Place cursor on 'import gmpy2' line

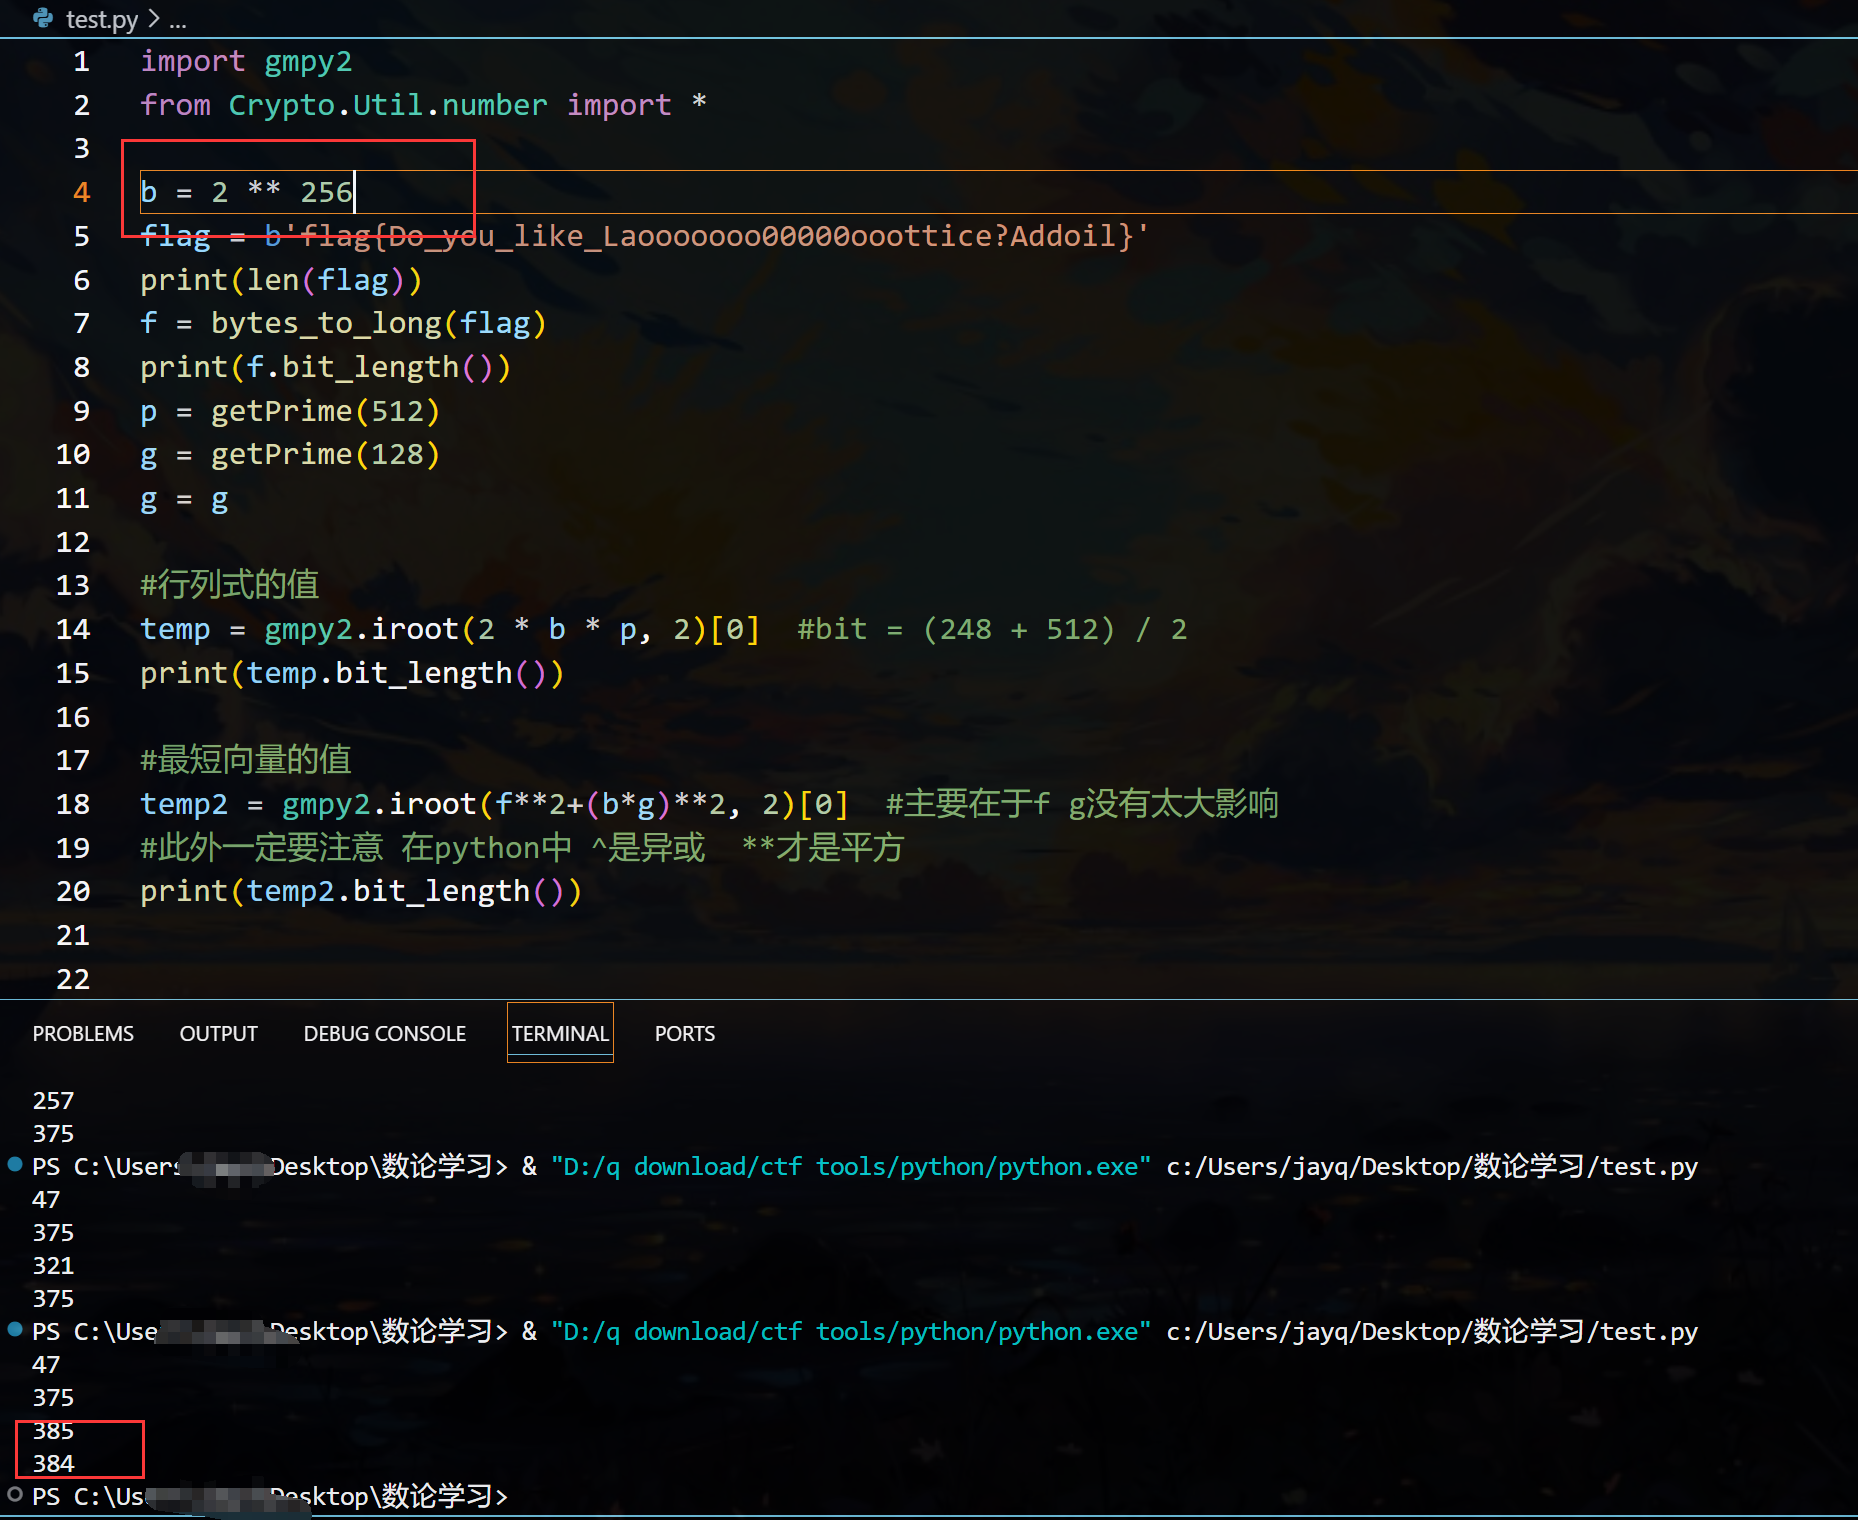(x=246, y=62)
